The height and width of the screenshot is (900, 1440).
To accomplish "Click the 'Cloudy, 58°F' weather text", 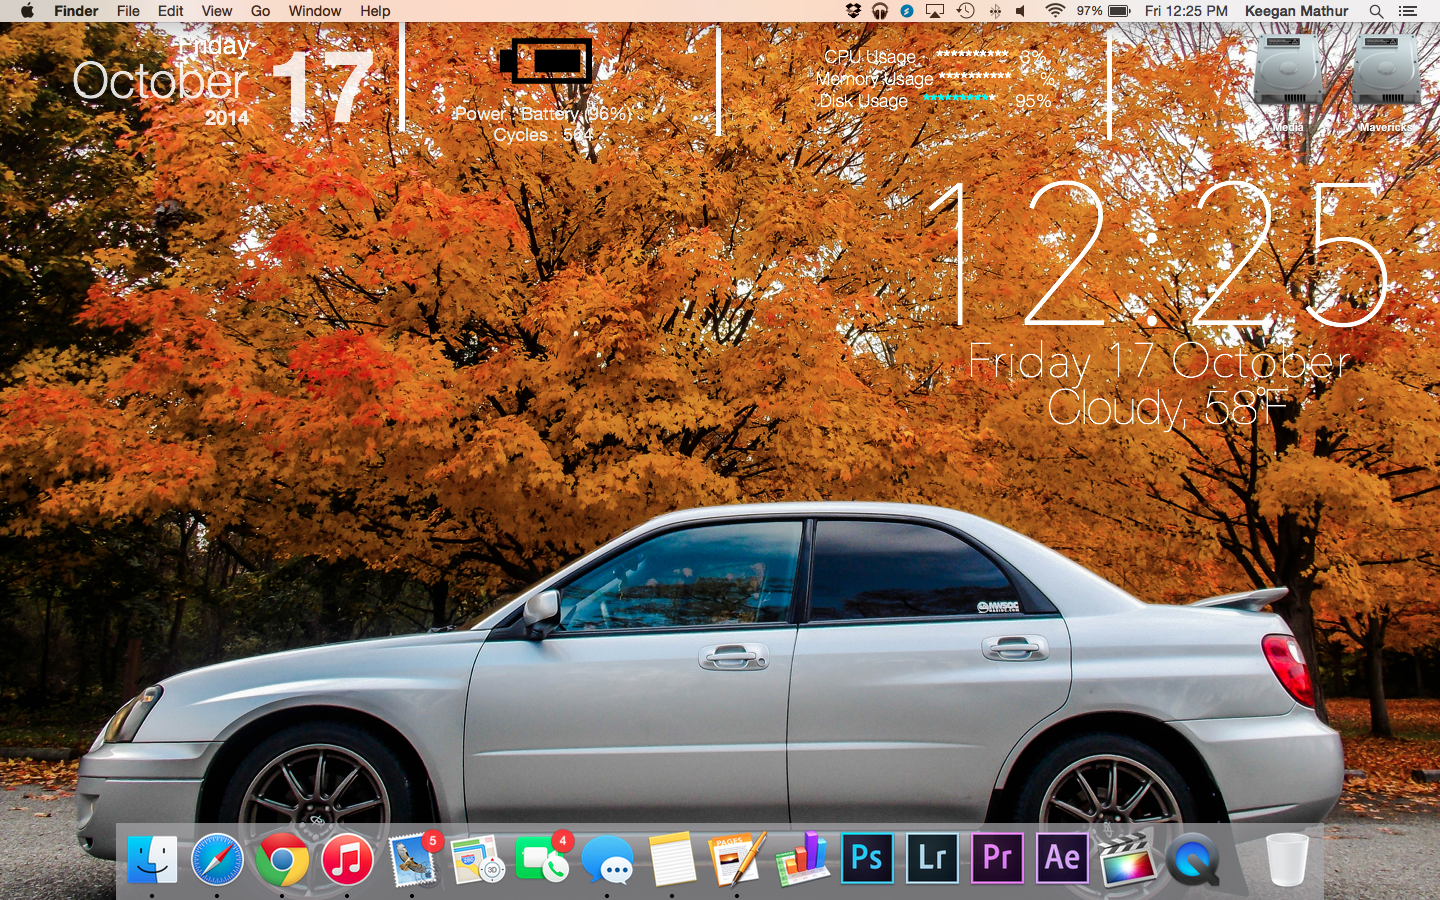I will coord(1167,407).
